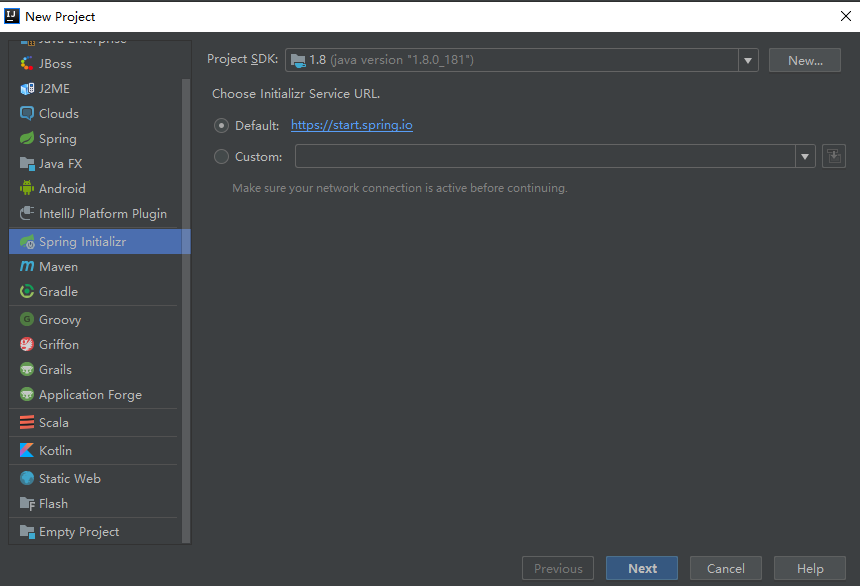Click the Next button
860x586 pixels.
(642, 568)
